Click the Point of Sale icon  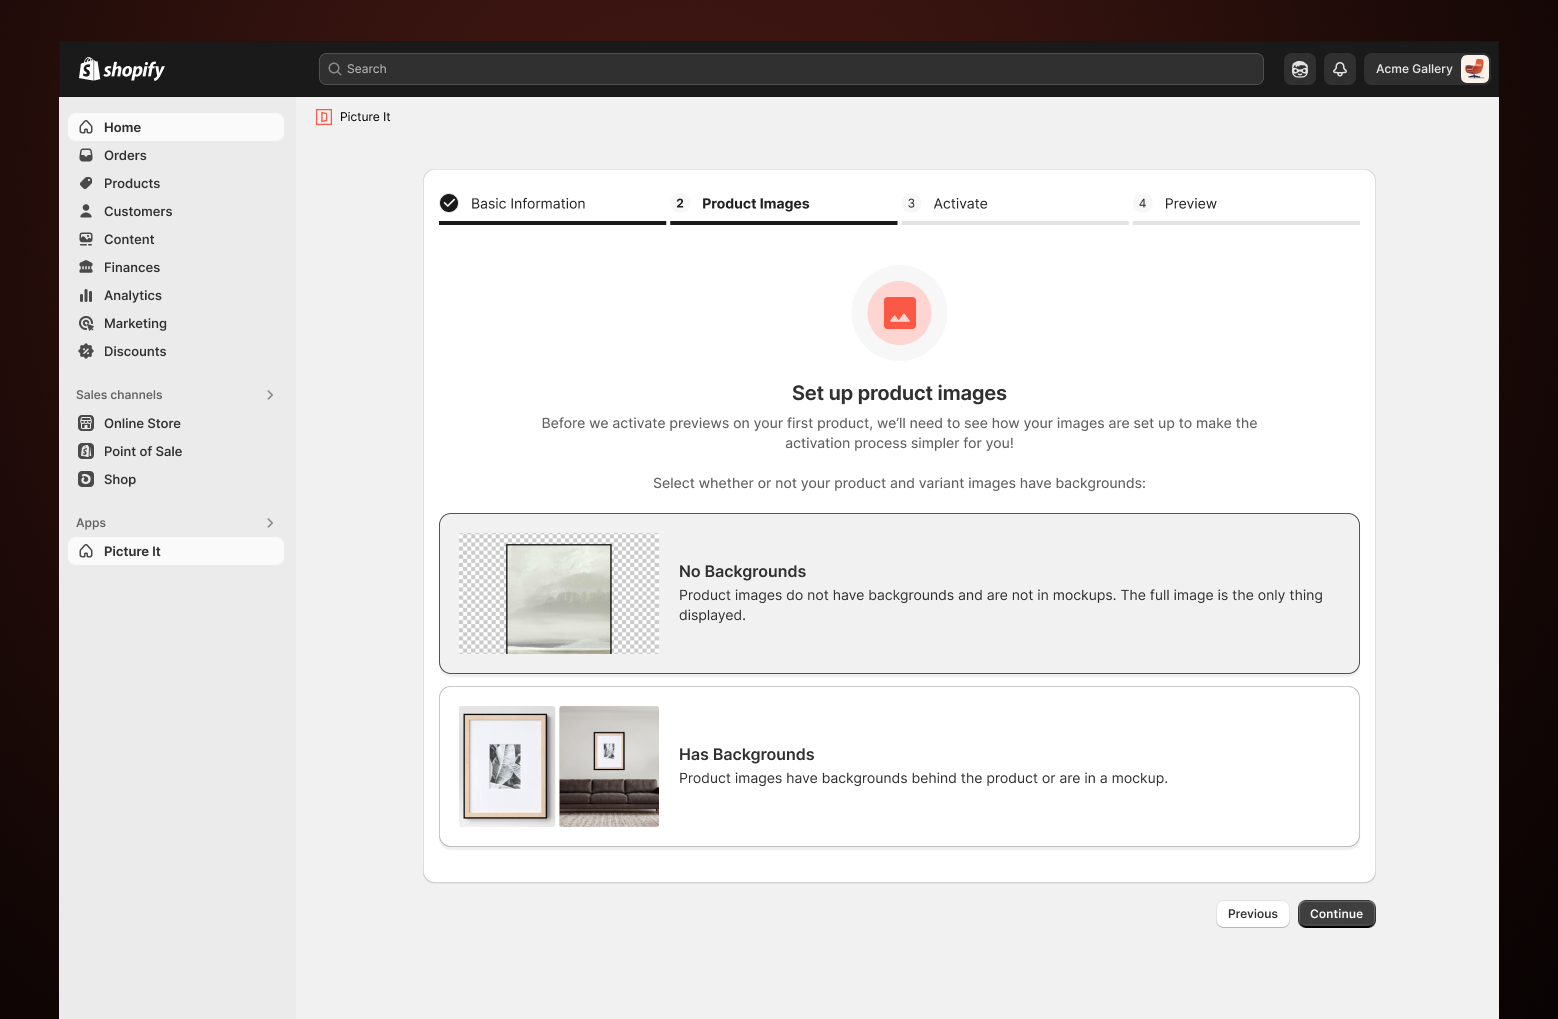click(x=86, y=451)
